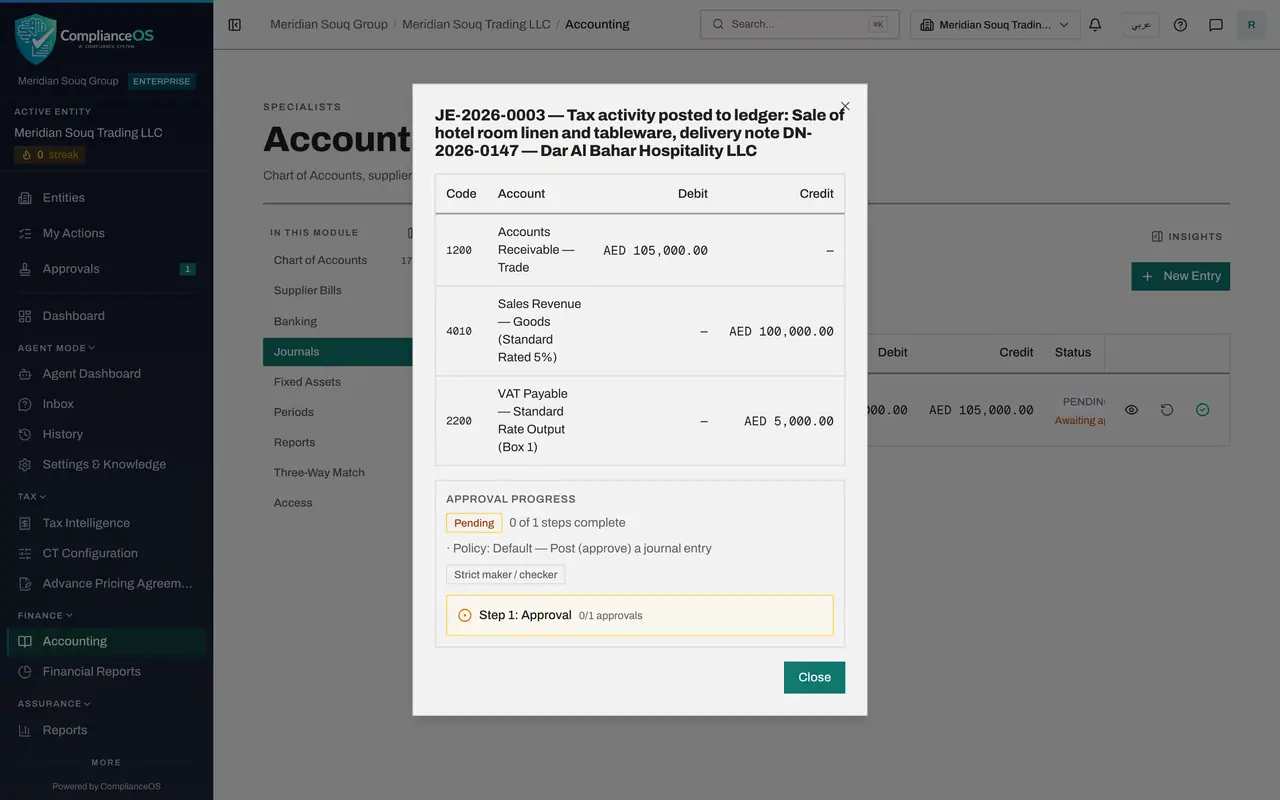Close the journal entry dialog with X
The image size is (1280, 800).
(x=845, y=106)
